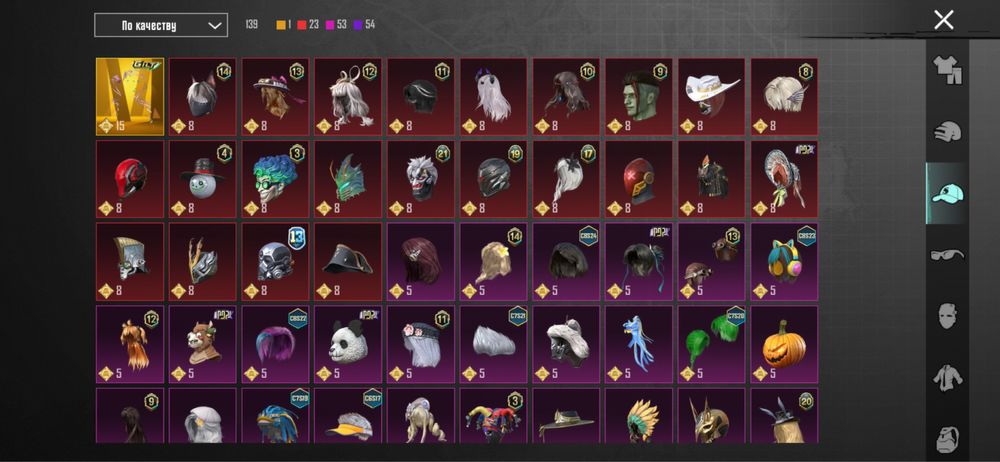This screenshot has width=1000, height=462.
Task: Select the face mask category icon
Action: click(x=947, y=315)
